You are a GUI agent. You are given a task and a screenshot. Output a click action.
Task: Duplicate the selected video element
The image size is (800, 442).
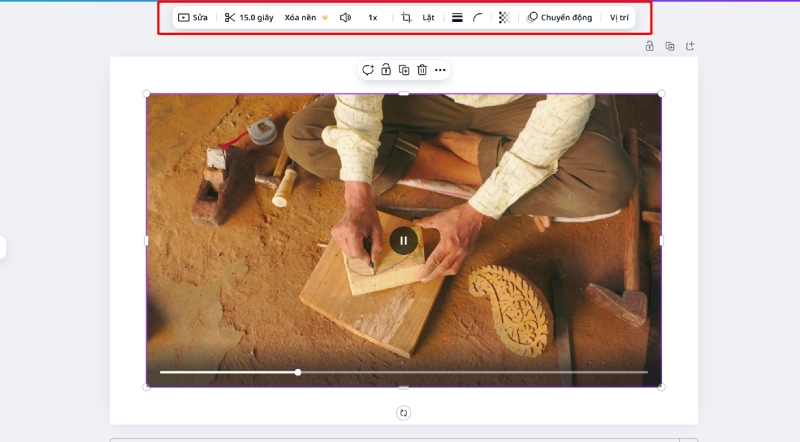(x=404, y=70)
